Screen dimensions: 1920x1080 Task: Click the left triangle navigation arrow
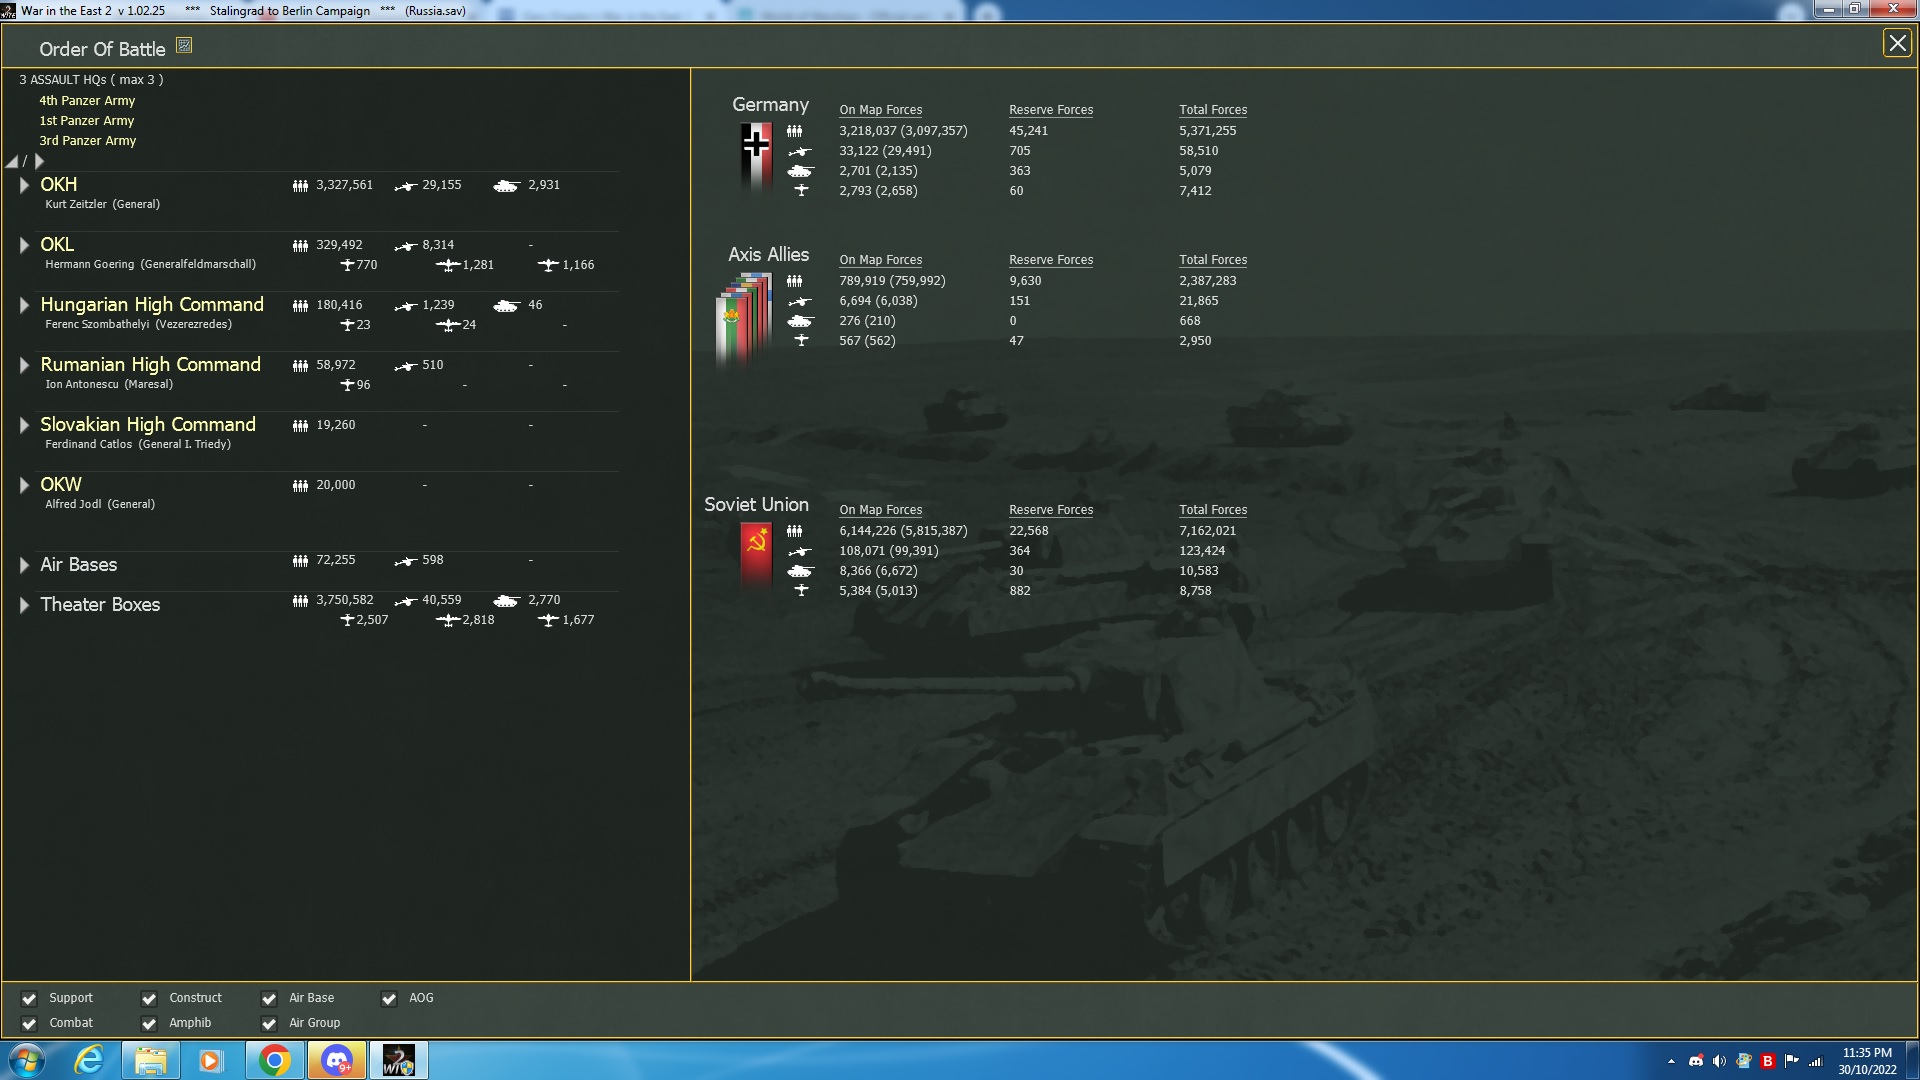pyautogui.click(x=12, y=162)
